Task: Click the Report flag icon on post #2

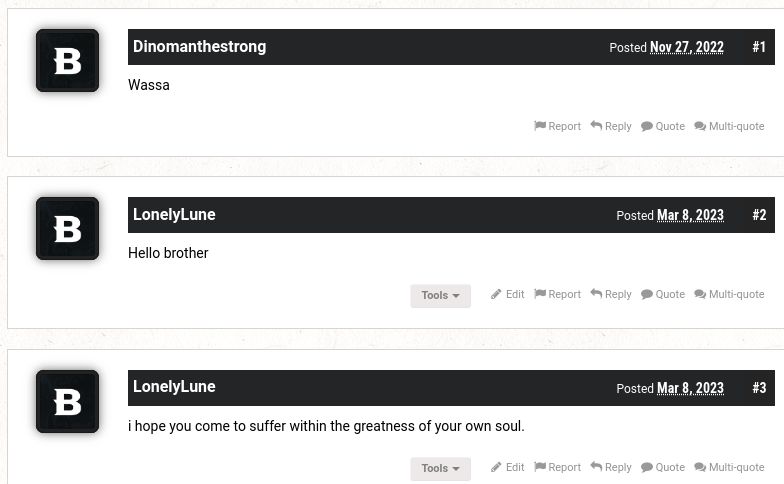Action: [540, 294]
